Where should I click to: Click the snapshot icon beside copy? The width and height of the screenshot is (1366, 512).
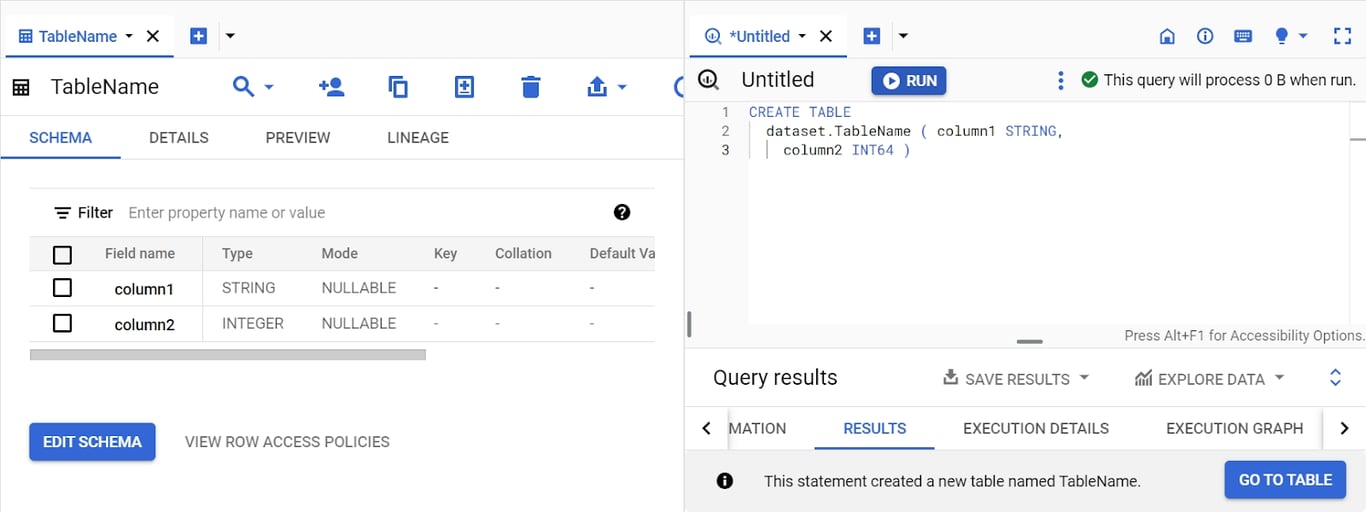[x=464, y=87]
